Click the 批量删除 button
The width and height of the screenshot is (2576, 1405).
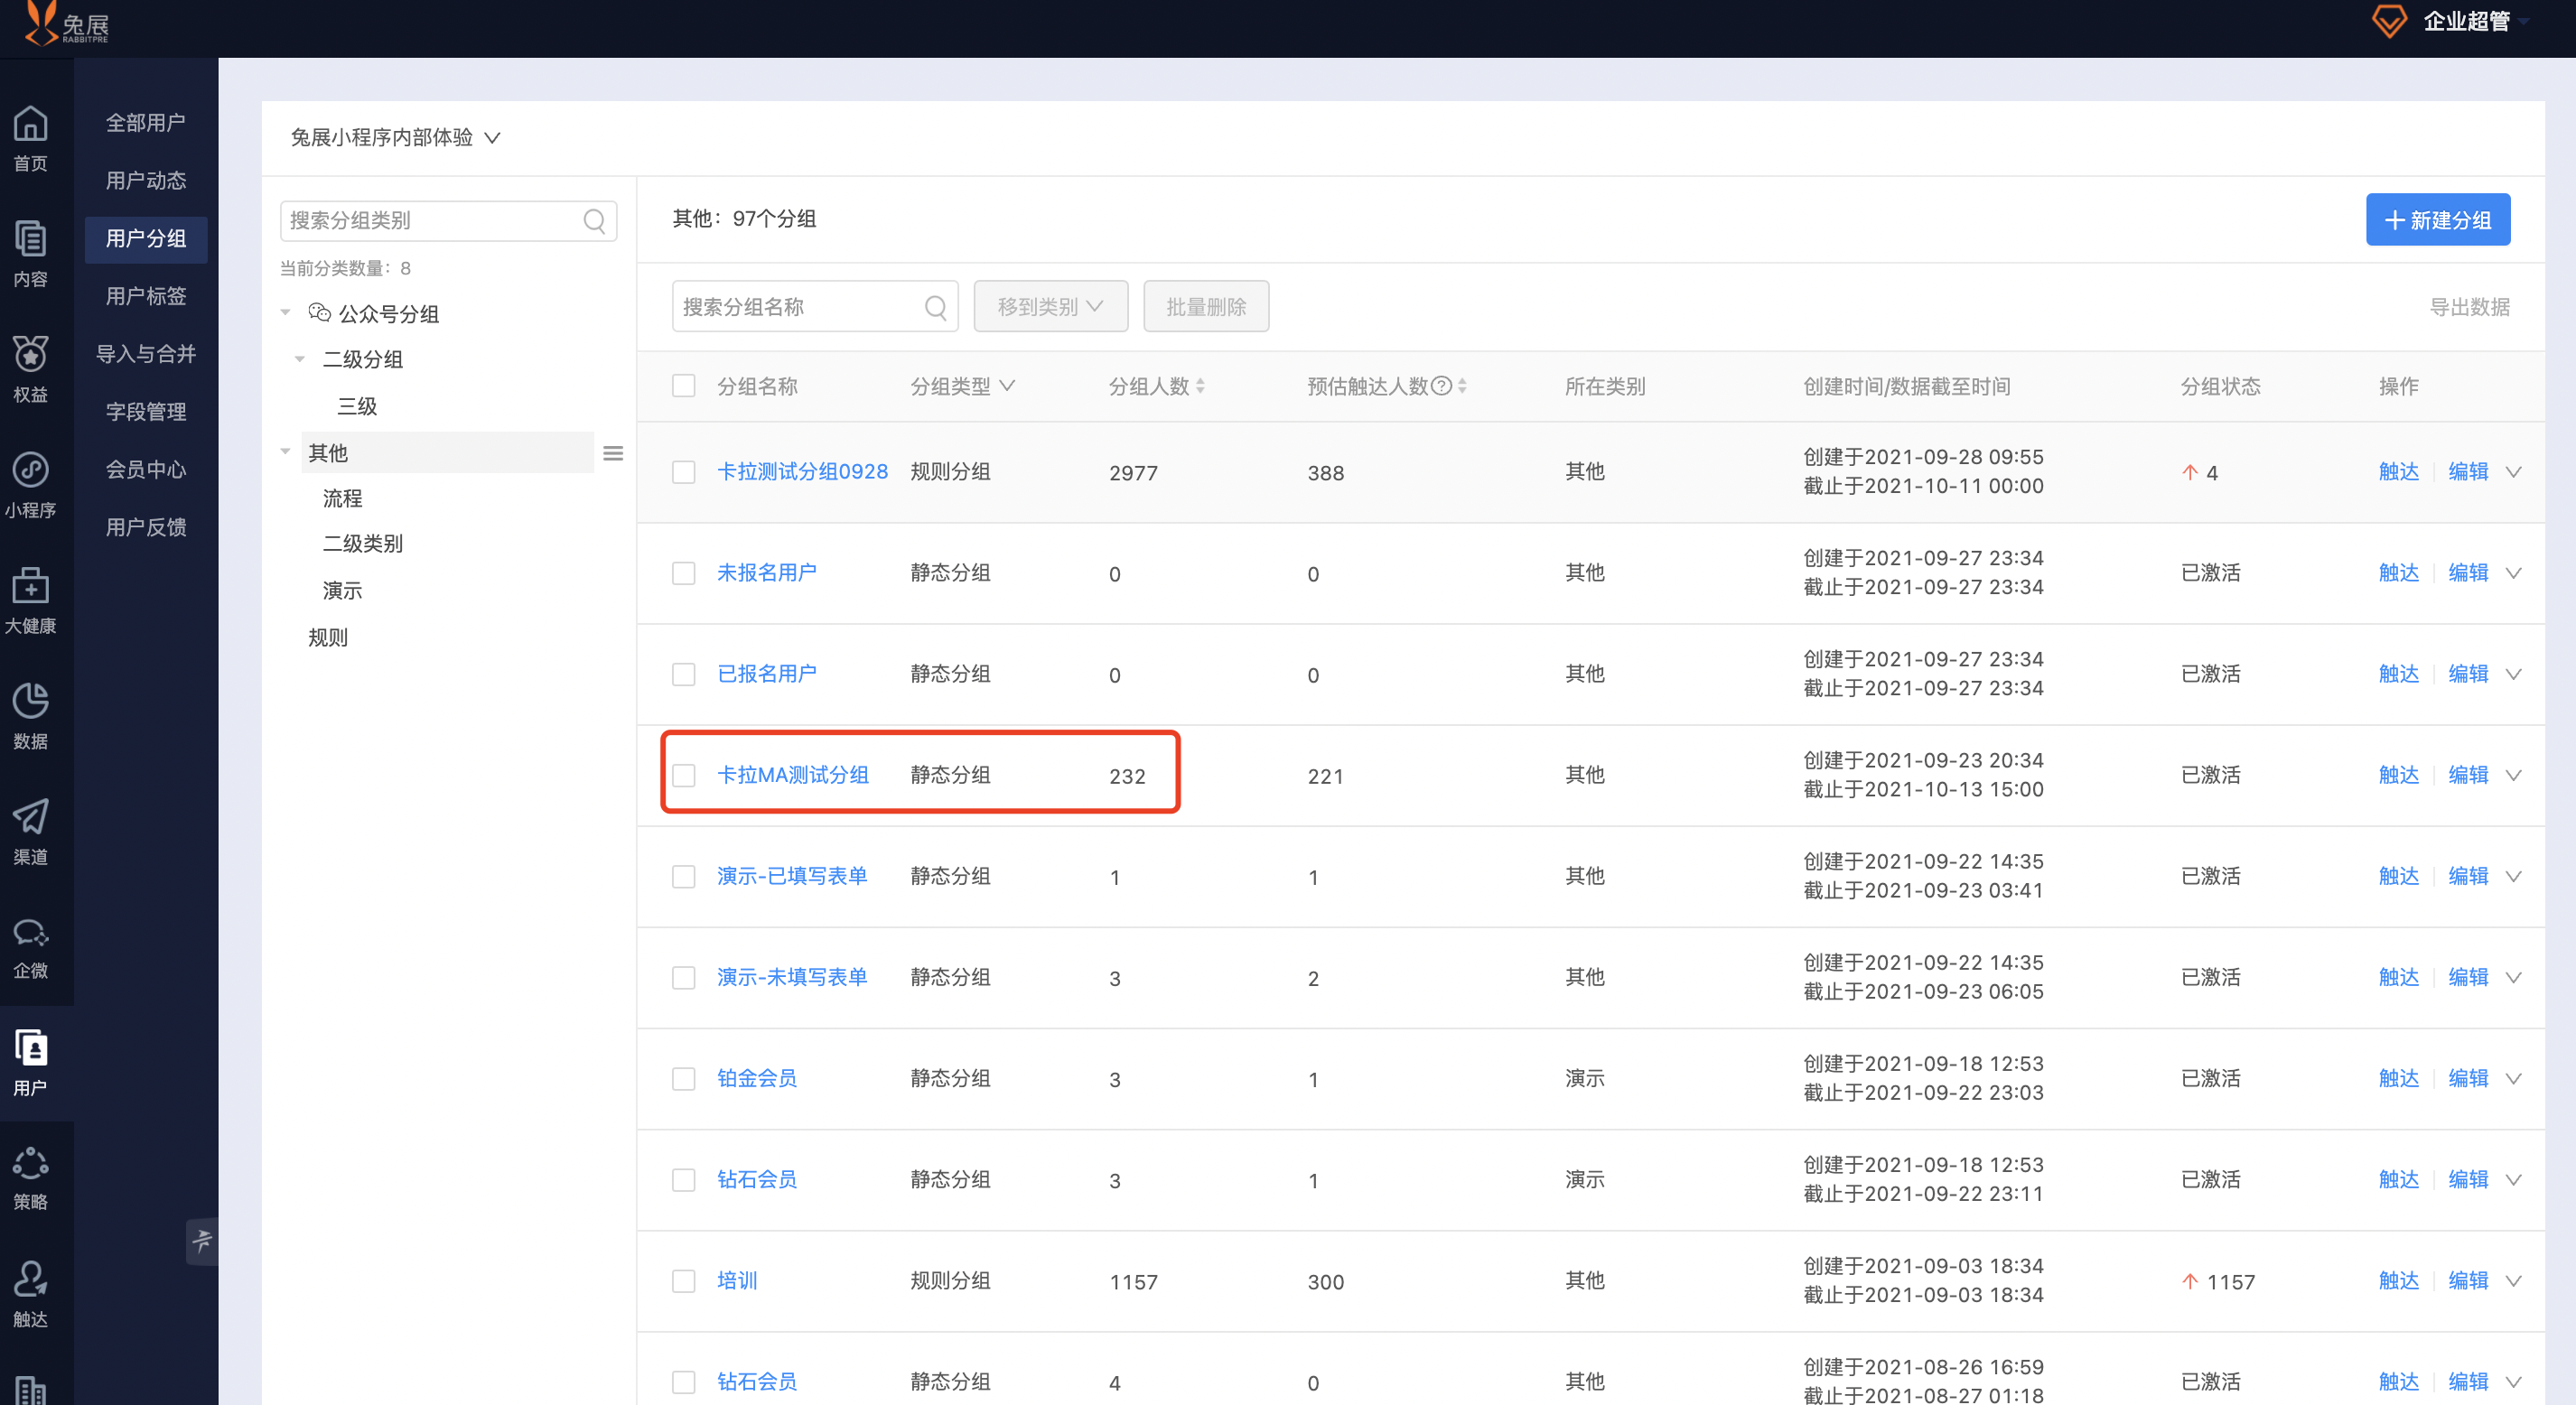tap(1206, 307)
